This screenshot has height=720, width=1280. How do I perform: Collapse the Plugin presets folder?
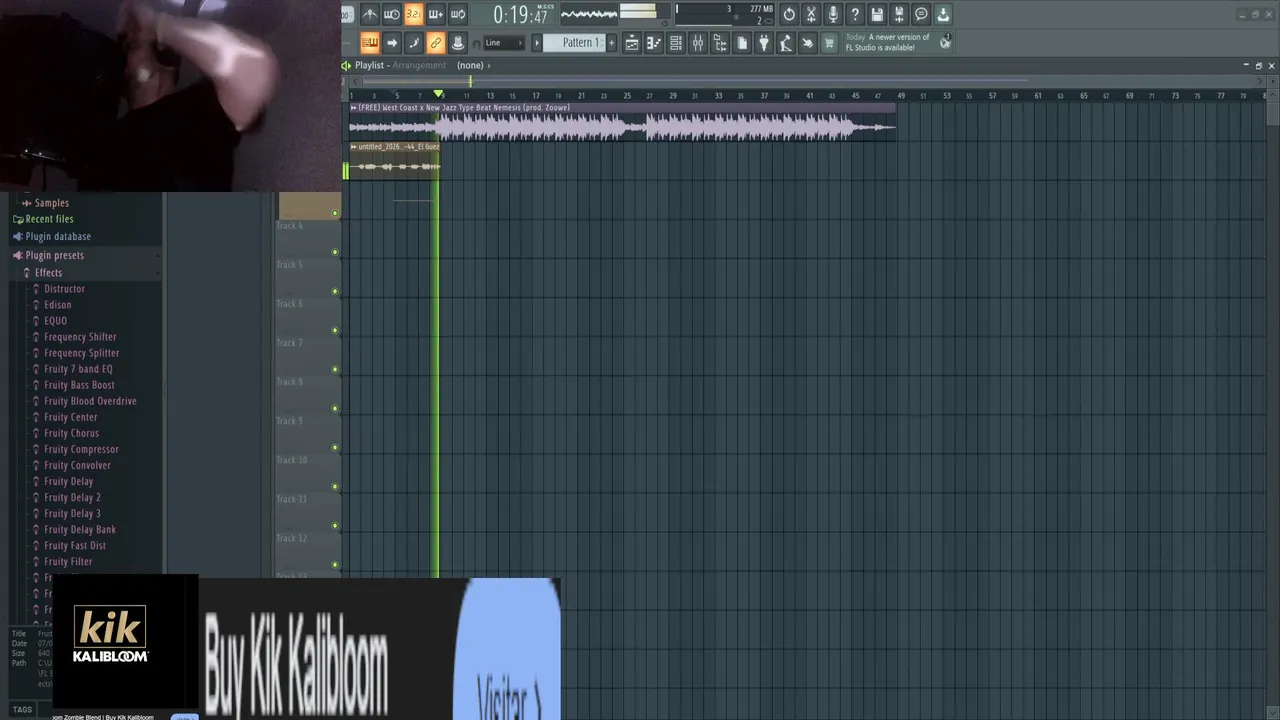point(54,255)
